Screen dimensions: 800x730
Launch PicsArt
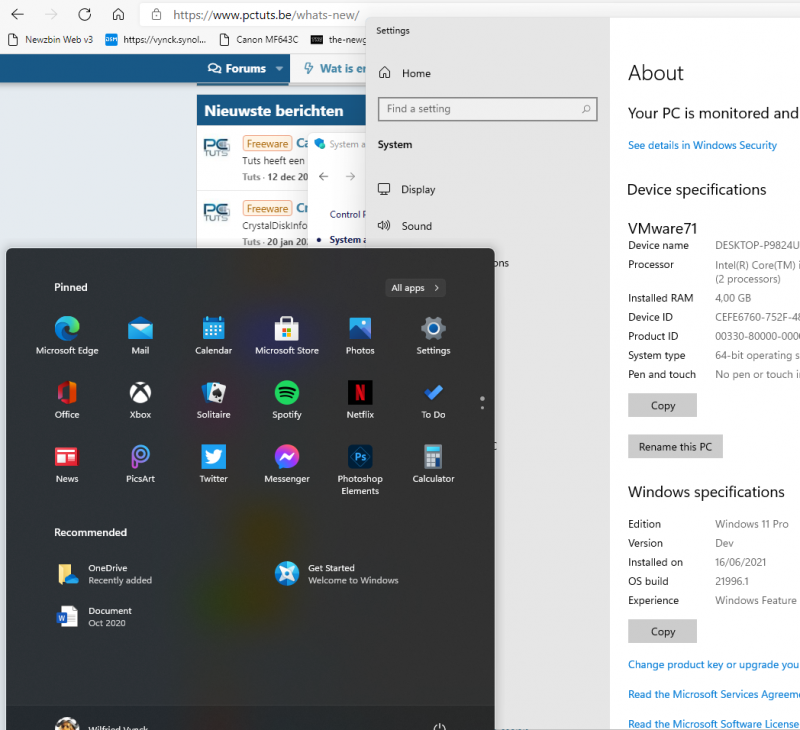[x=140, y=464]
